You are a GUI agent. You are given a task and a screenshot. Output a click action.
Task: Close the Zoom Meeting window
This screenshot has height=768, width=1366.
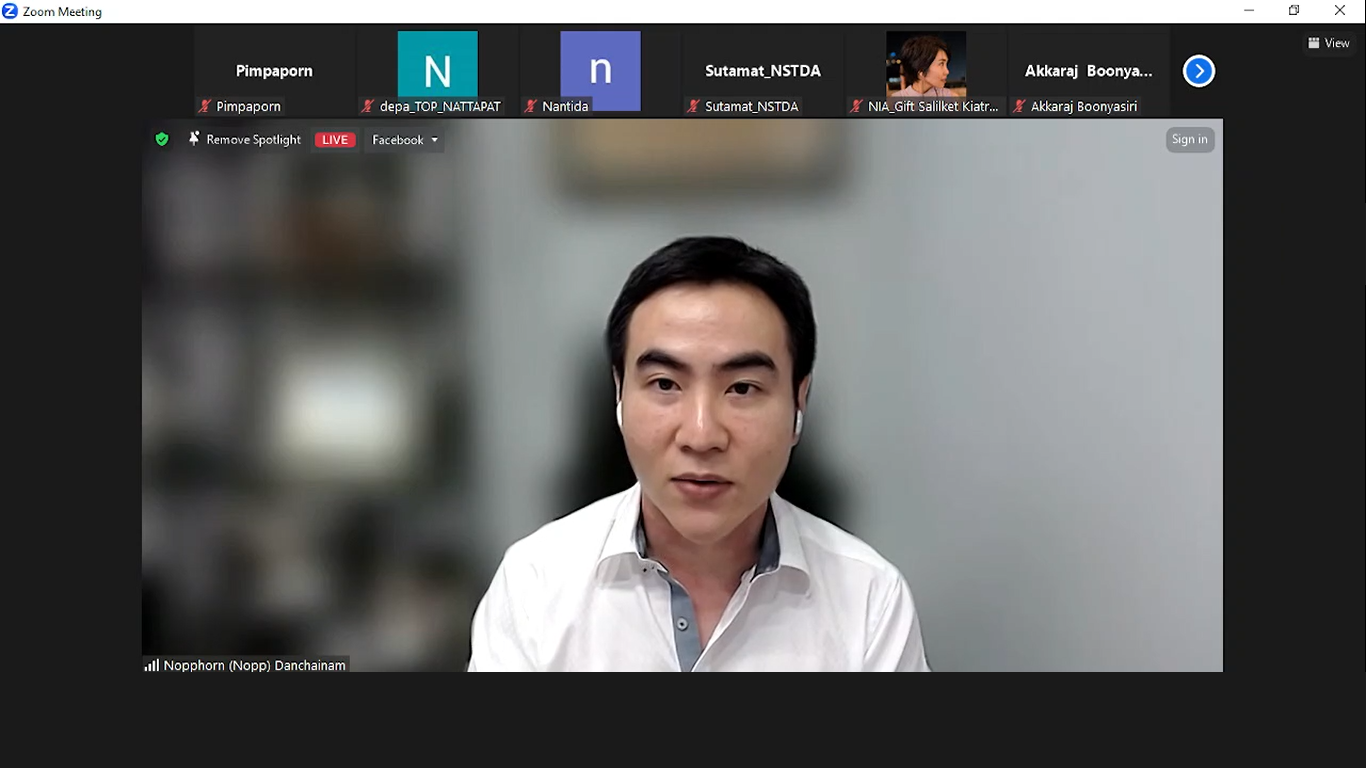pyautogui.click(x=1340, y=11)
